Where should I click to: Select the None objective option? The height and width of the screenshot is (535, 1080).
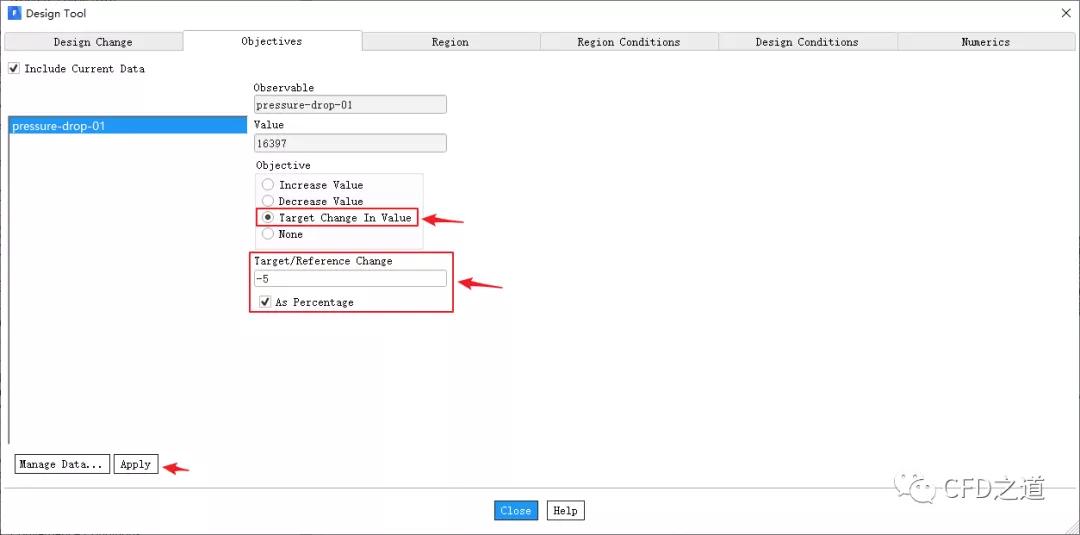[268, 234]
